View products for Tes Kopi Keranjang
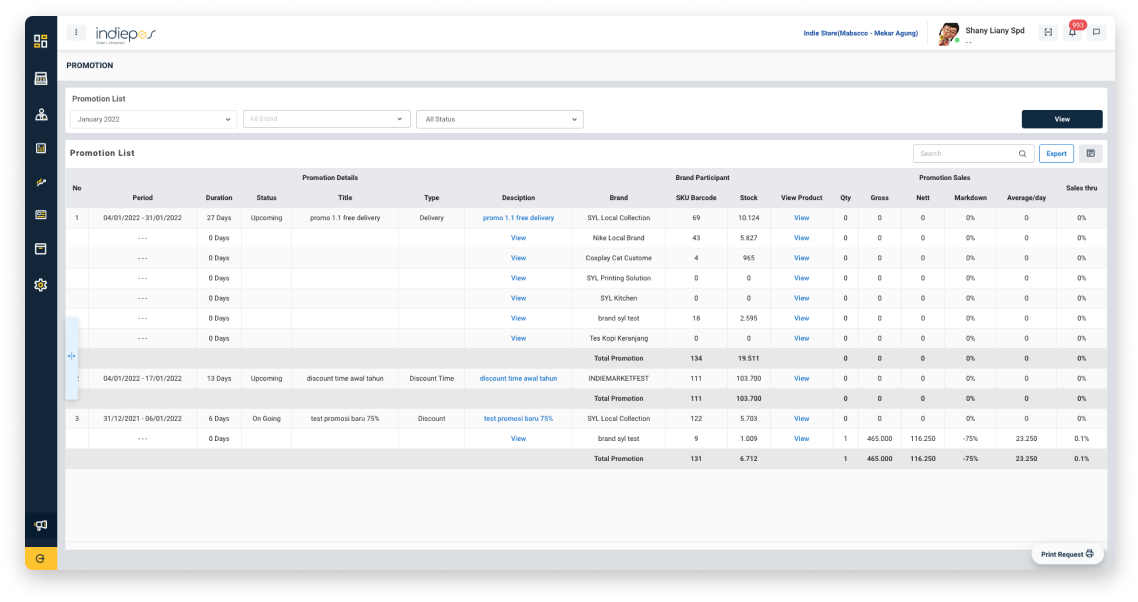1138x602 pixels. [x=801, y=338]
